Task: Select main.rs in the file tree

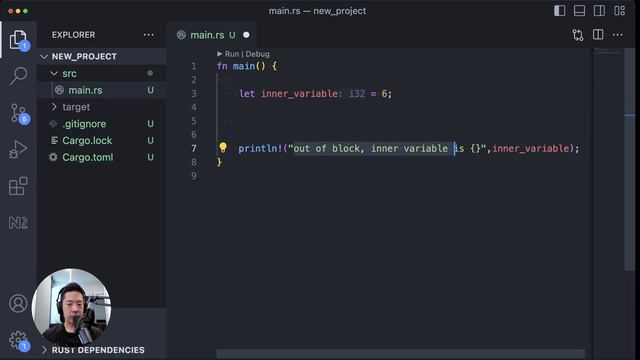Action: 85,90
